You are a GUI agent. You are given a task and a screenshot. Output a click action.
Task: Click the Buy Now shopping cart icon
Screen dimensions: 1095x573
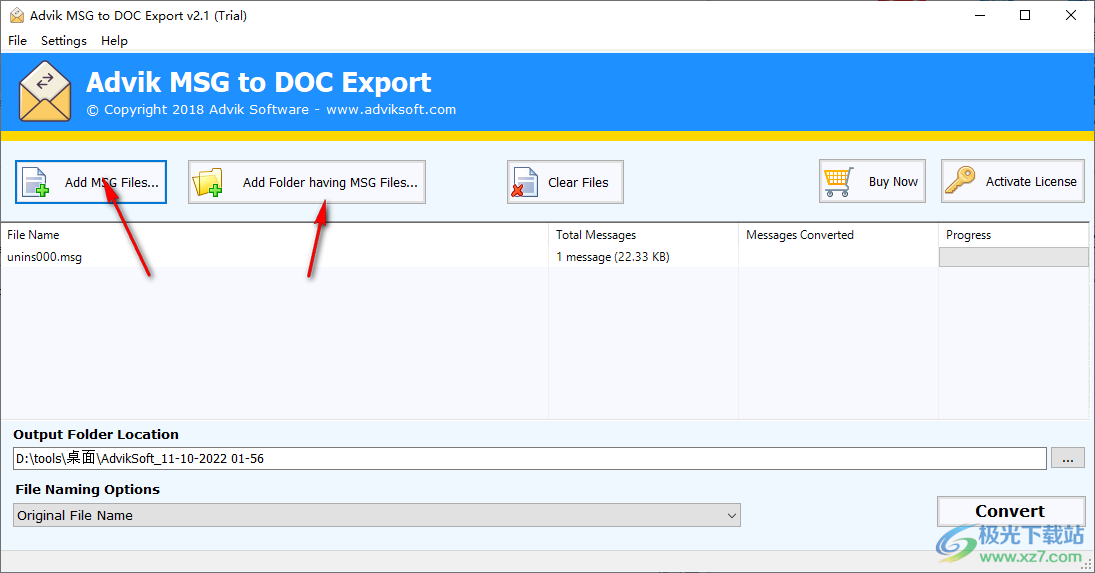click(839, 181)
